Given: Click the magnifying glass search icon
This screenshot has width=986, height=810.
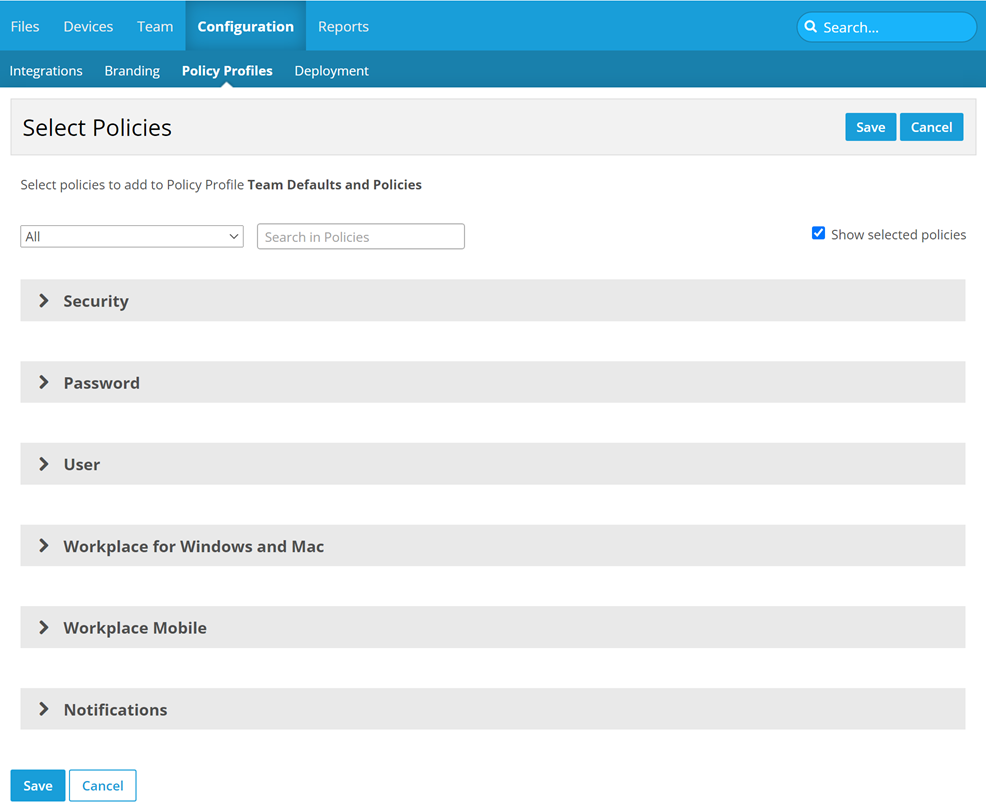Looking at the screenshot, I should 811,27.
